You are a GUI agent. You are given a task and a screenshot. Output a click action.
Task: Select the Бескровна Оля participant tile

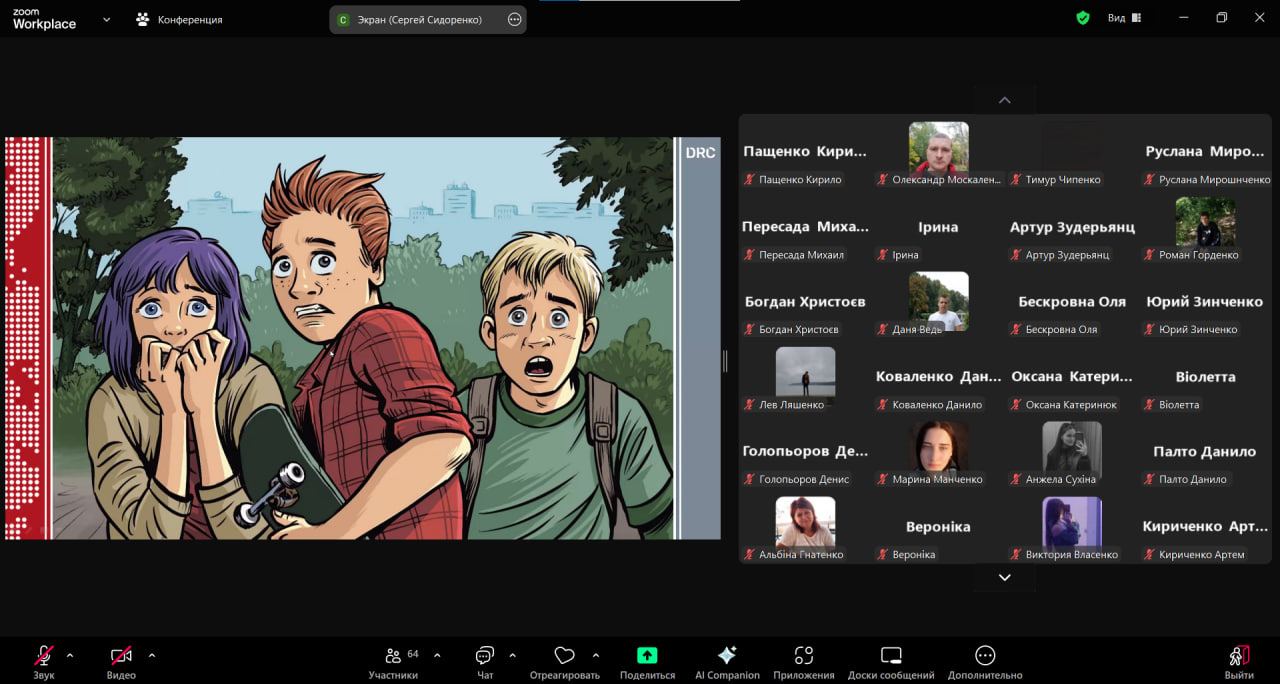(x=1072, y=302)
